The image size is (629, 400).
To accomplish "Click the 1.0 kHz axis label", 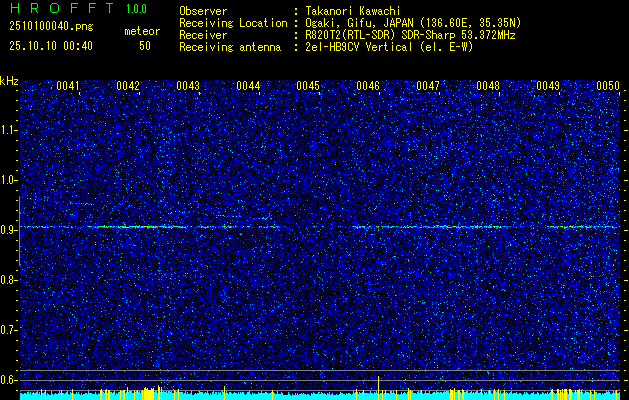I will point(9,180).
